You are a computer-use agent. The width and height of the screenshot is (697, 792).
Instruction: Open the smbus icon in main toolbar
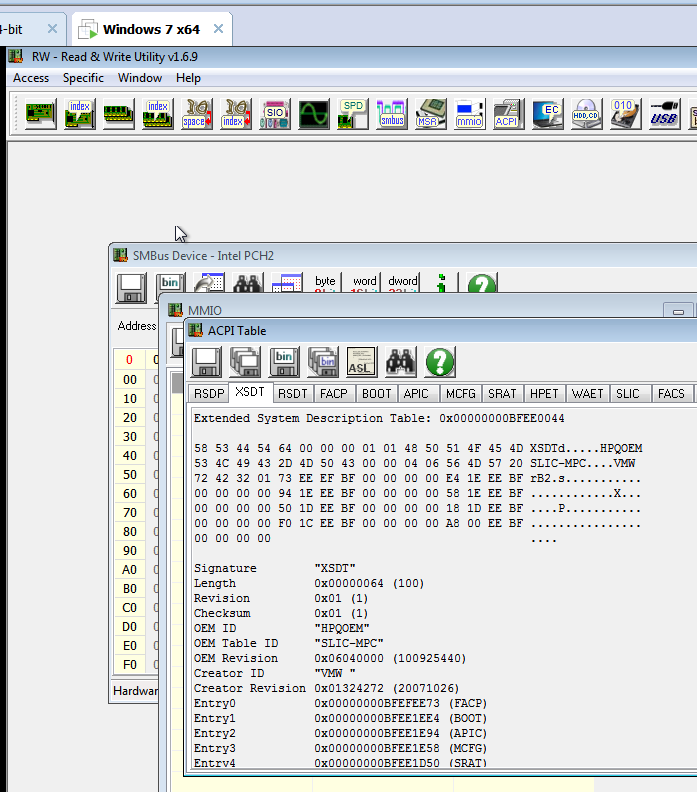click(392, 114)
